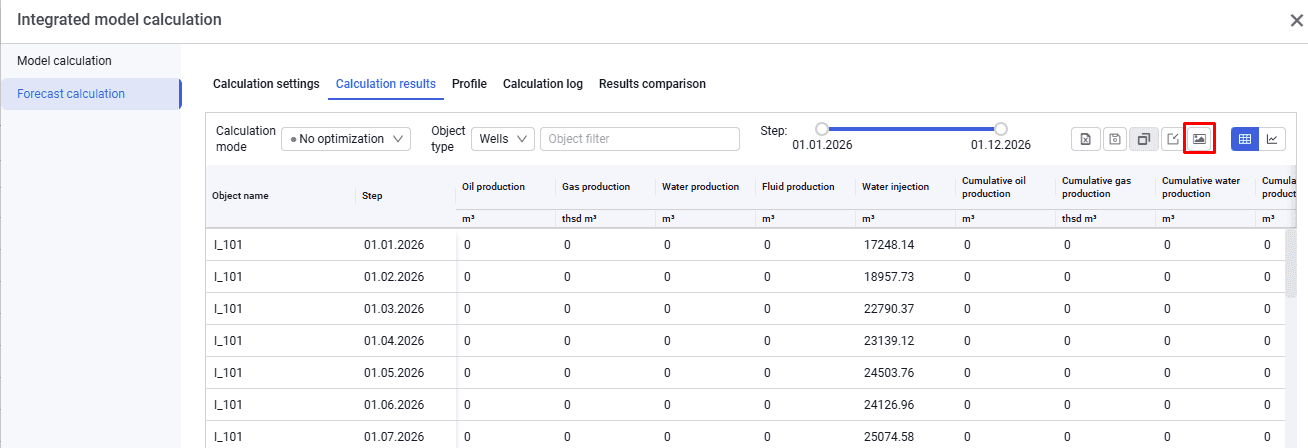The width and height of the screenshot is (1308, 448).
Task: Focus the Object filter input field
Action: [640, 139]
